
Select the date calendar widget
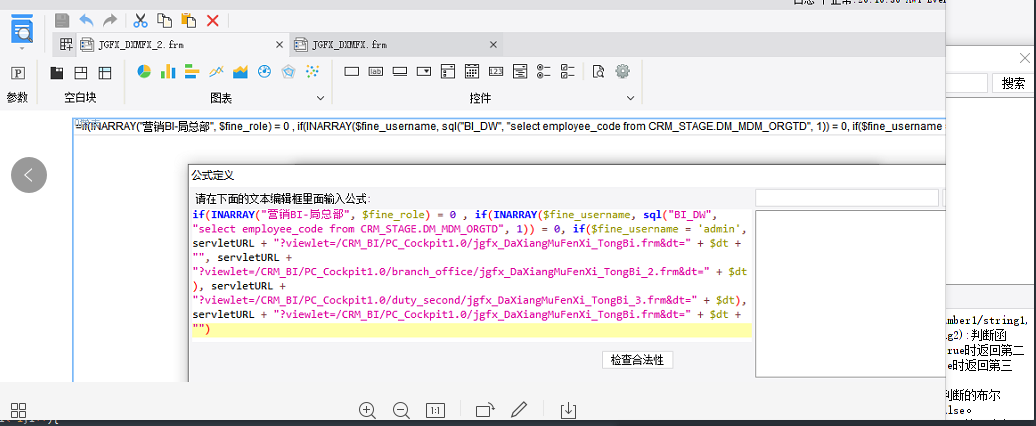click(472, 71)
